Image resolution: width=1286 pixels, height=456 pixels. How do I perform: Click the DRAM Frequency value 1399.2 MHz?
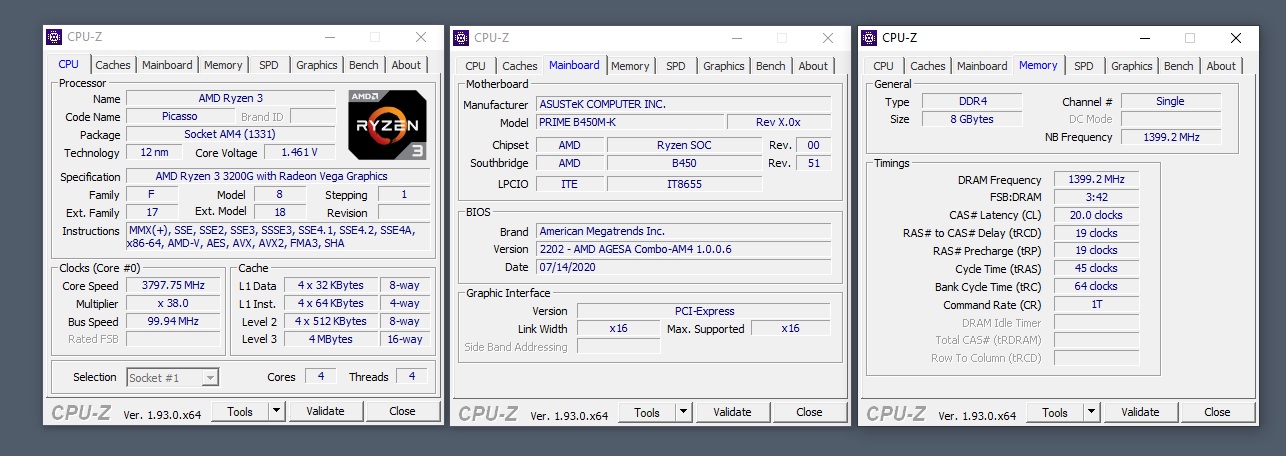pyautogui.click(x=1096, y=180)
